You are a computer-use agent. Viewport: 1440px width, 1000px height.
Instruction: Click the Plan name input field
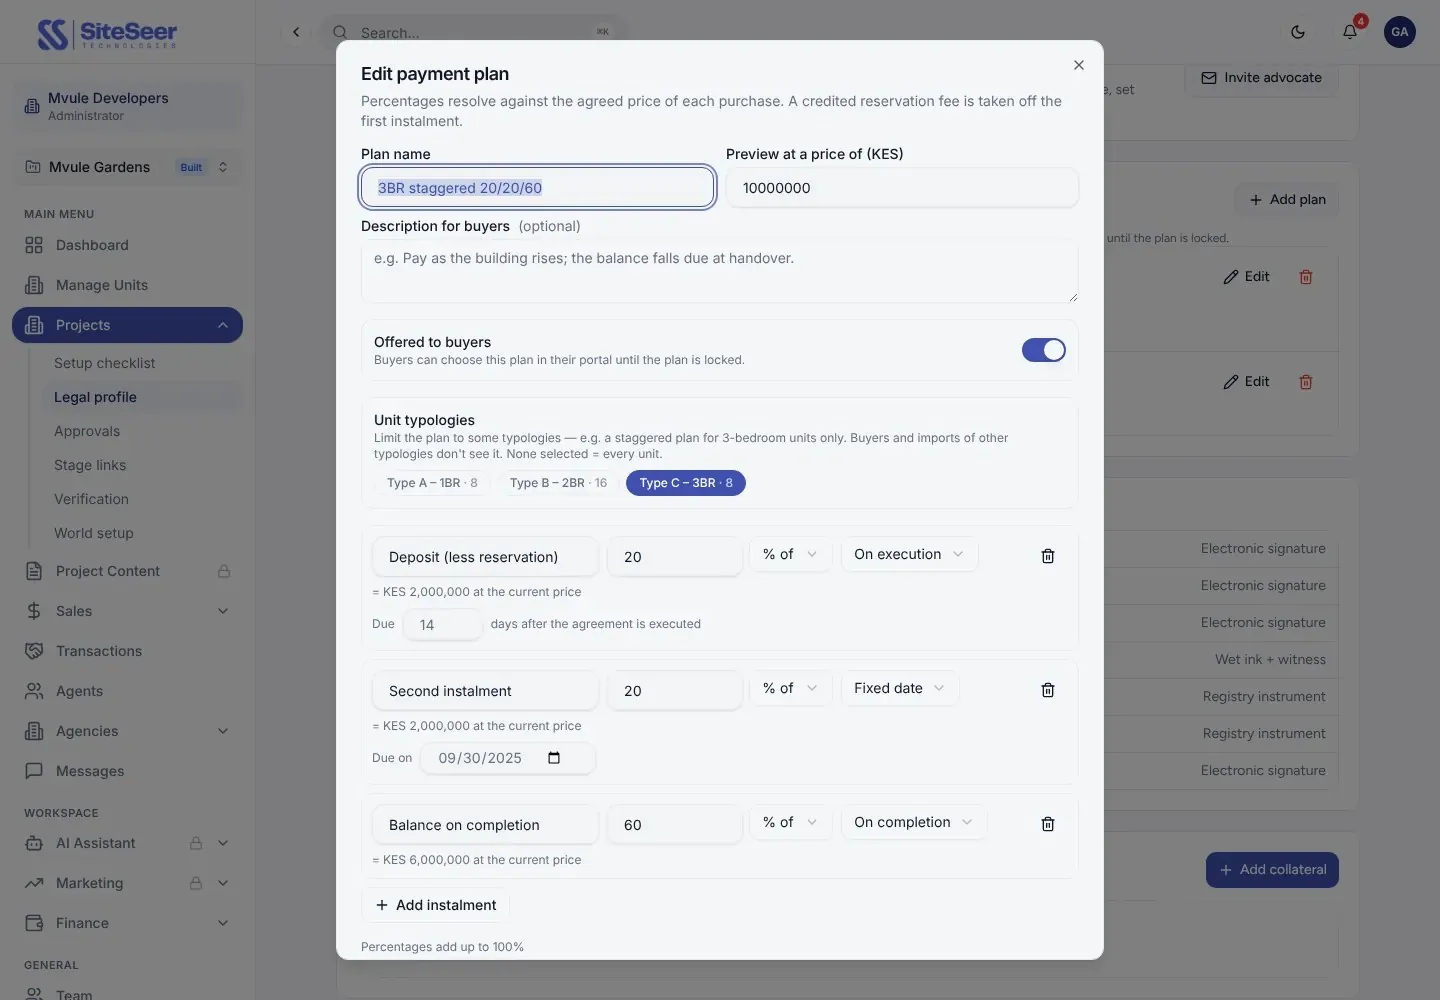(x=538, y=187)
